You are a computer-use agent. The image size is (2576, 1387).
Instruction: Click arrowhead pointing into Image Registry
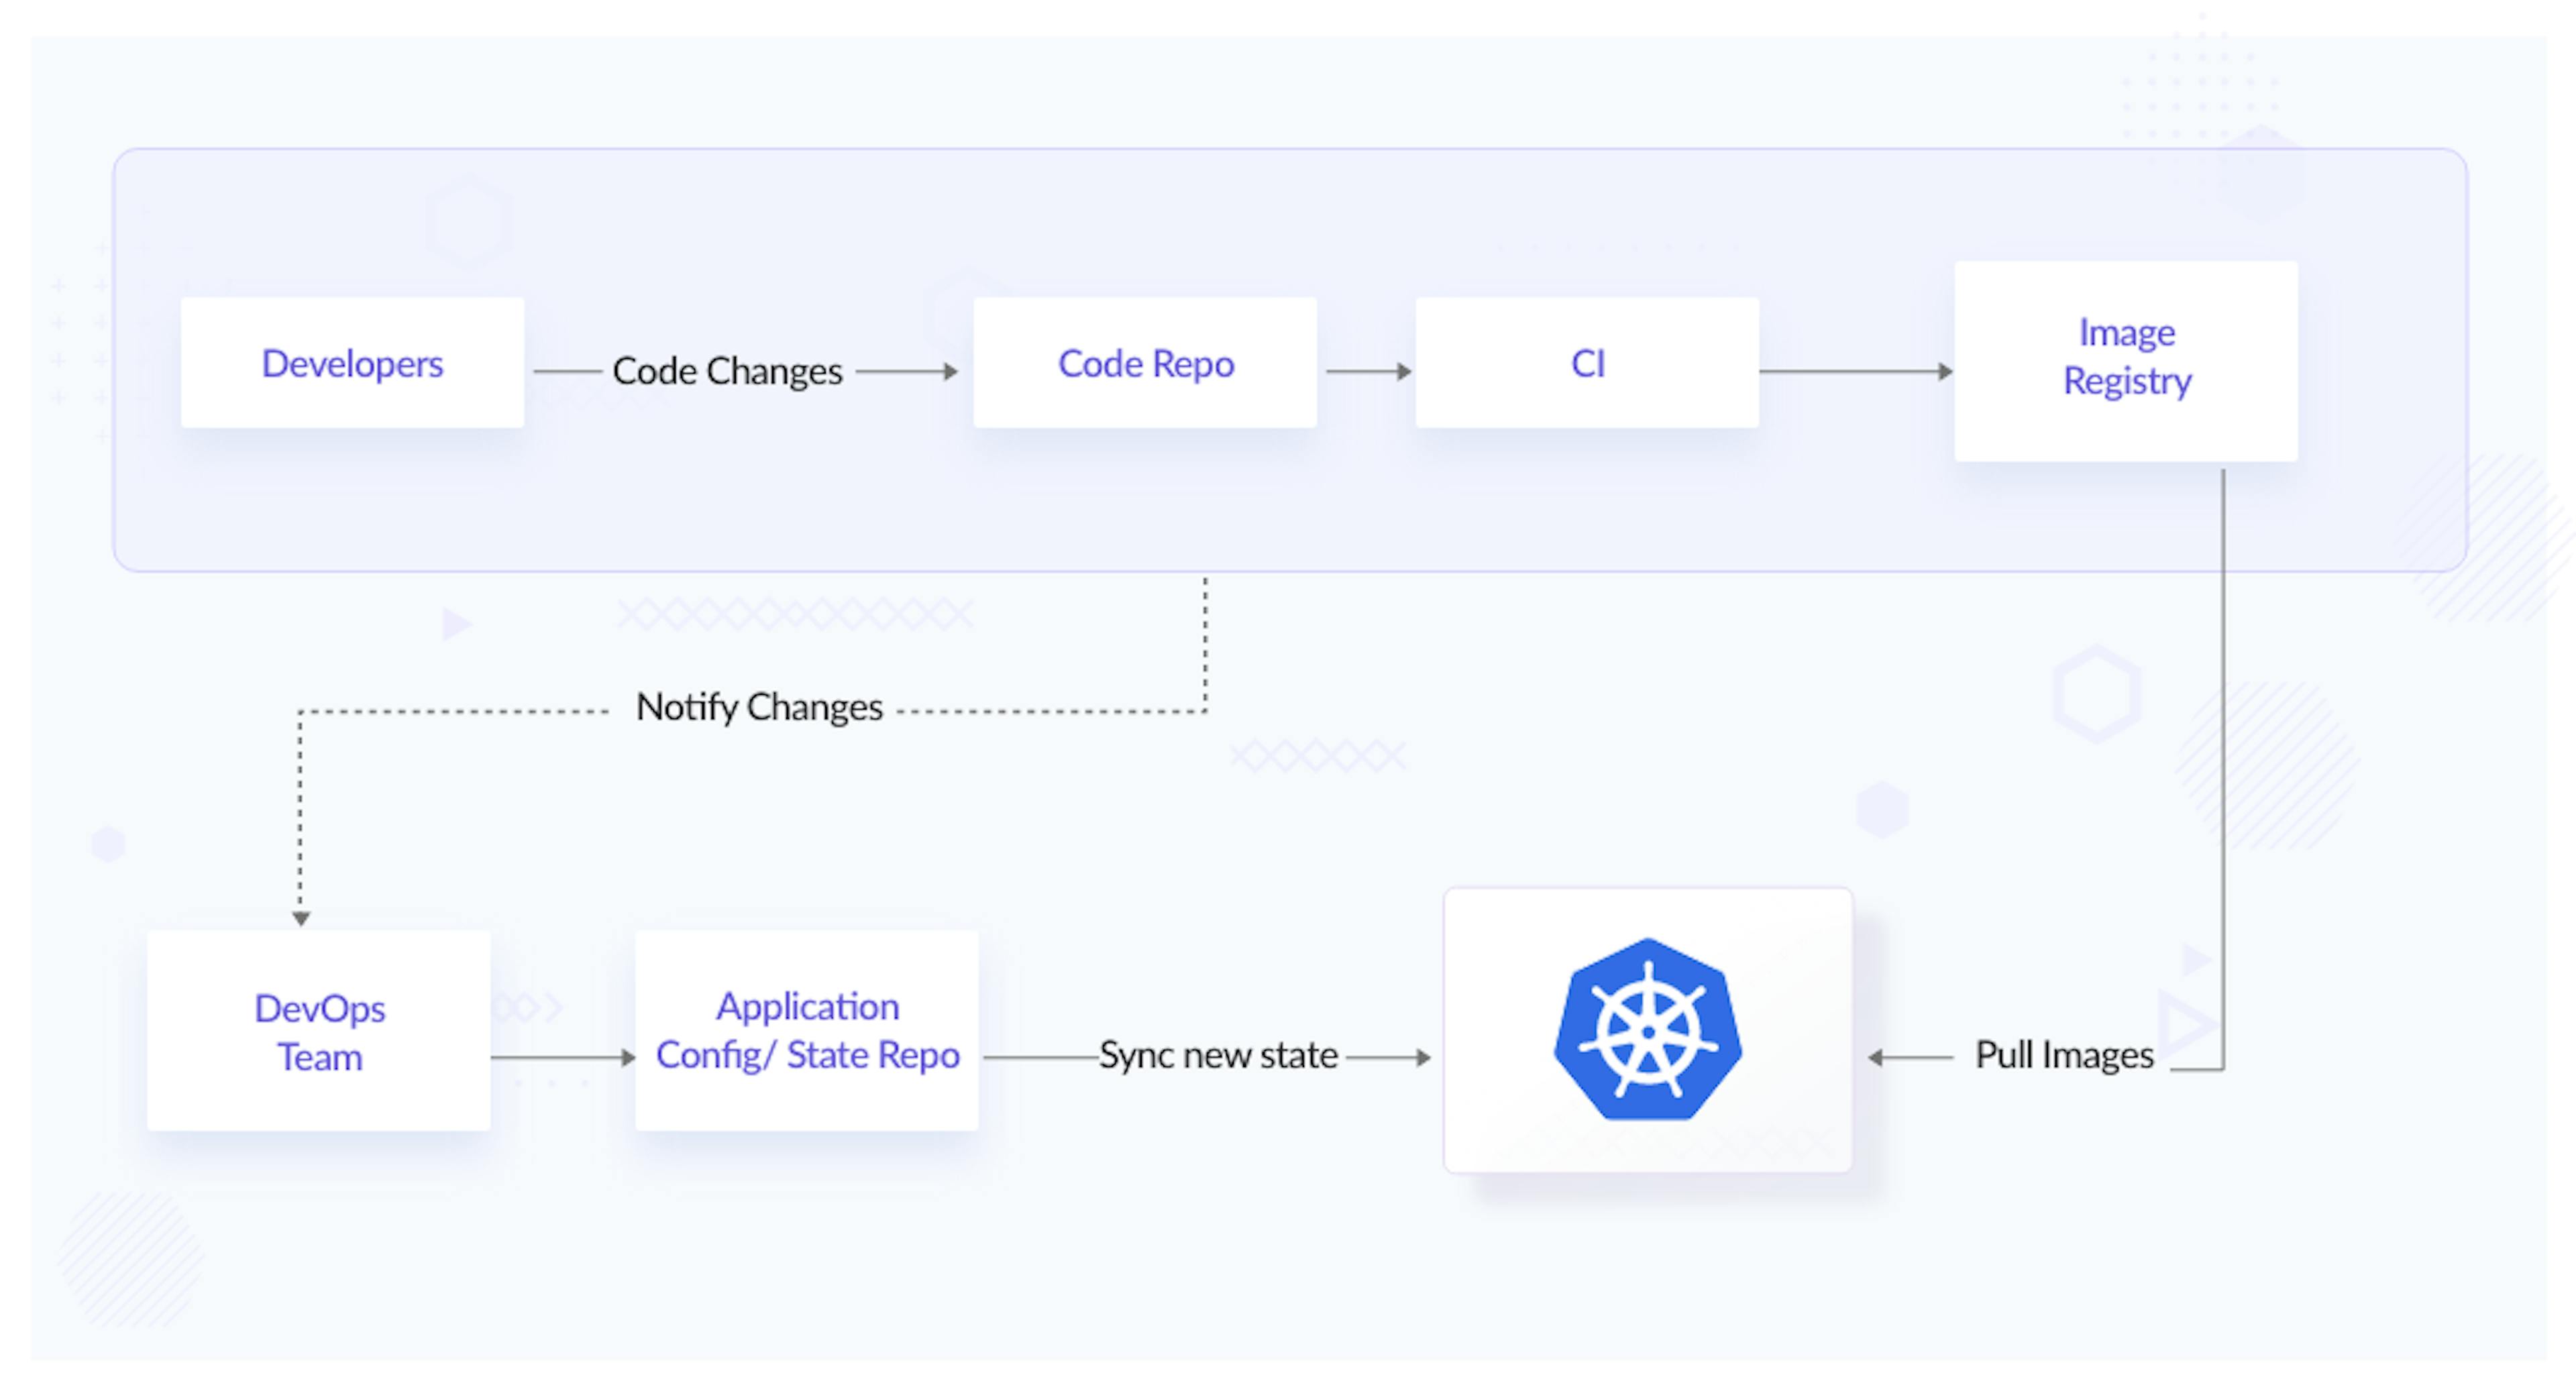[1945, 372]
